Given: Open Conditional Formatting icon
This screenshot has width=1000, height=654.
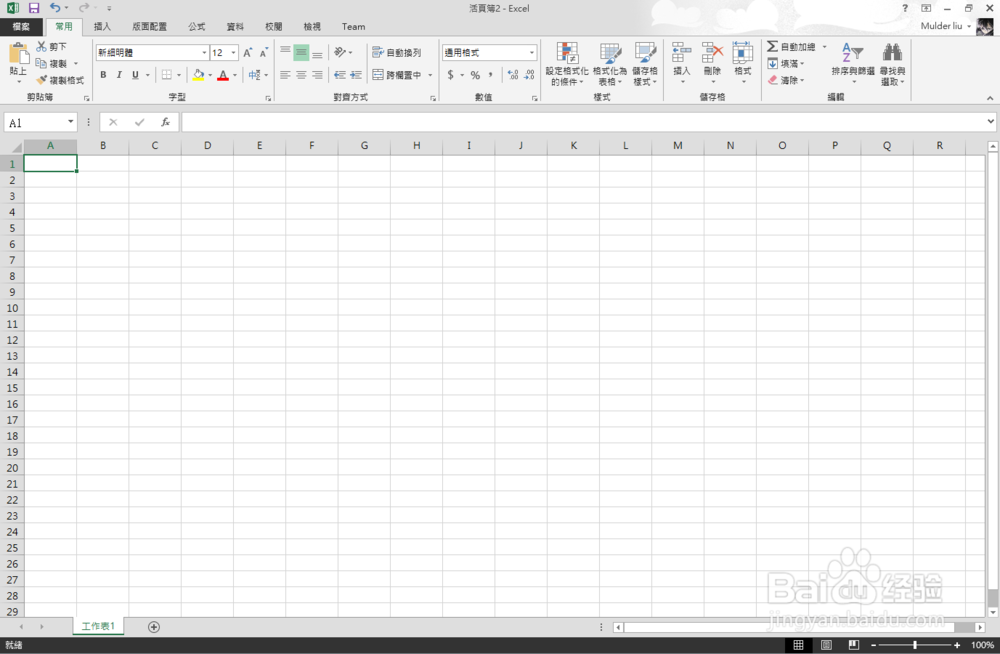Looking at the screenshot, I should point(567,53).
